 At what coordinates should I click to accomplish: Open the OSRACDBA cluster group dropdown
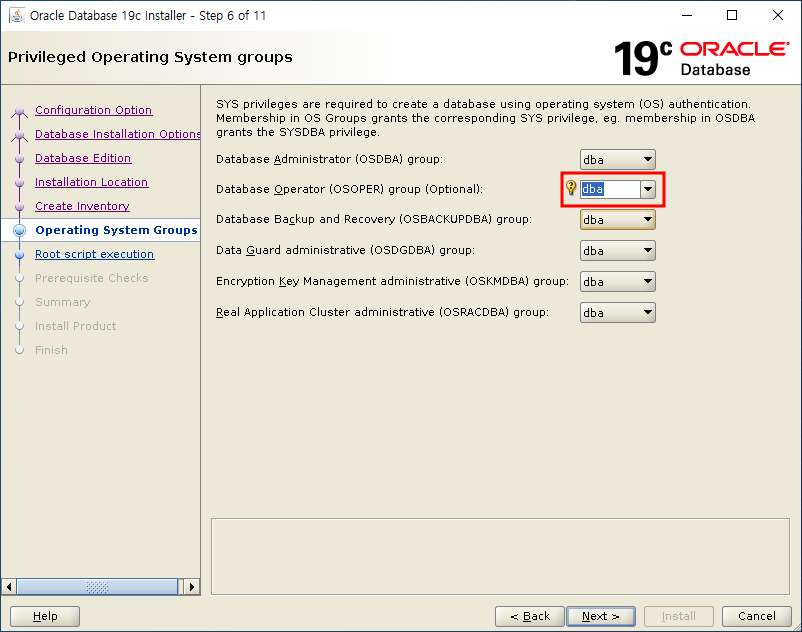[x=617, y=312]
